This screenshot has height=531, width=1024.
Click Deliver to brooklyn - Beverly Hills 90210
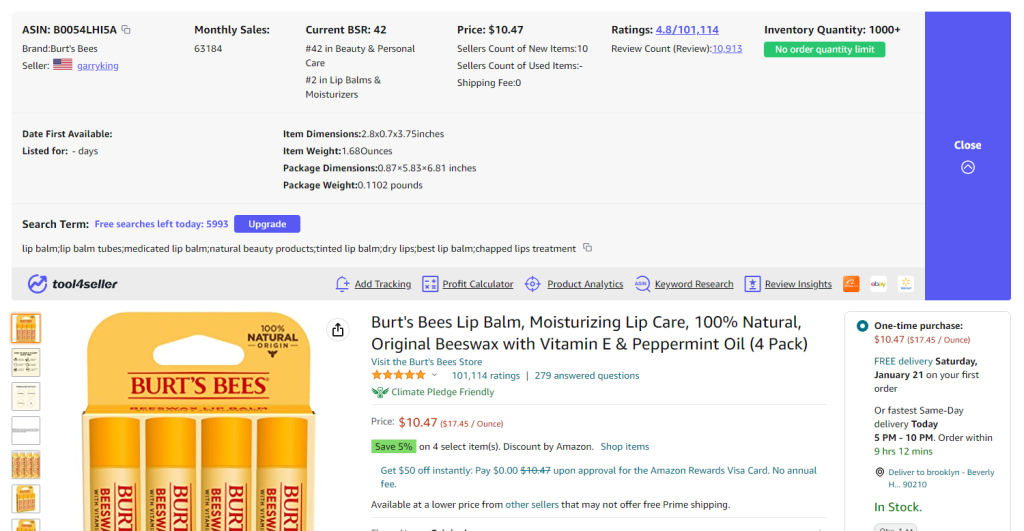click(x=941, y=478)
